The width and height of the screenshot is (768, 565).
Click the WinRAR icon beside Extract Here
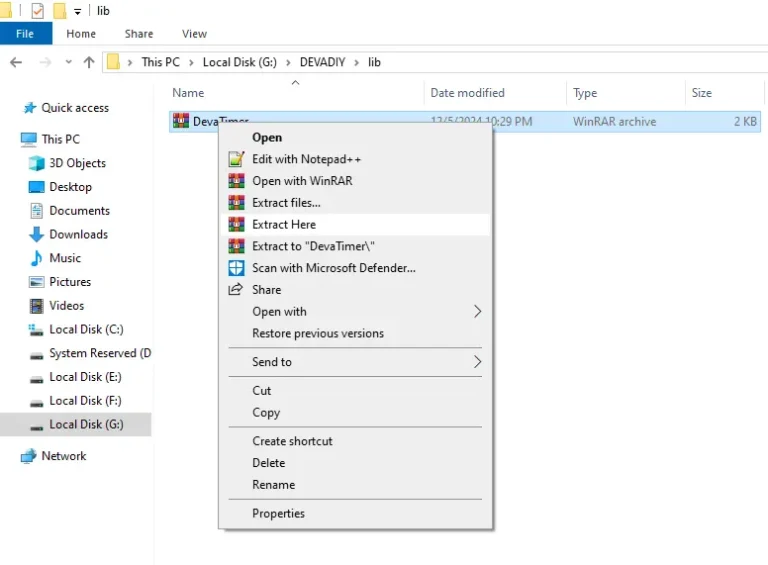click(236, 225)
